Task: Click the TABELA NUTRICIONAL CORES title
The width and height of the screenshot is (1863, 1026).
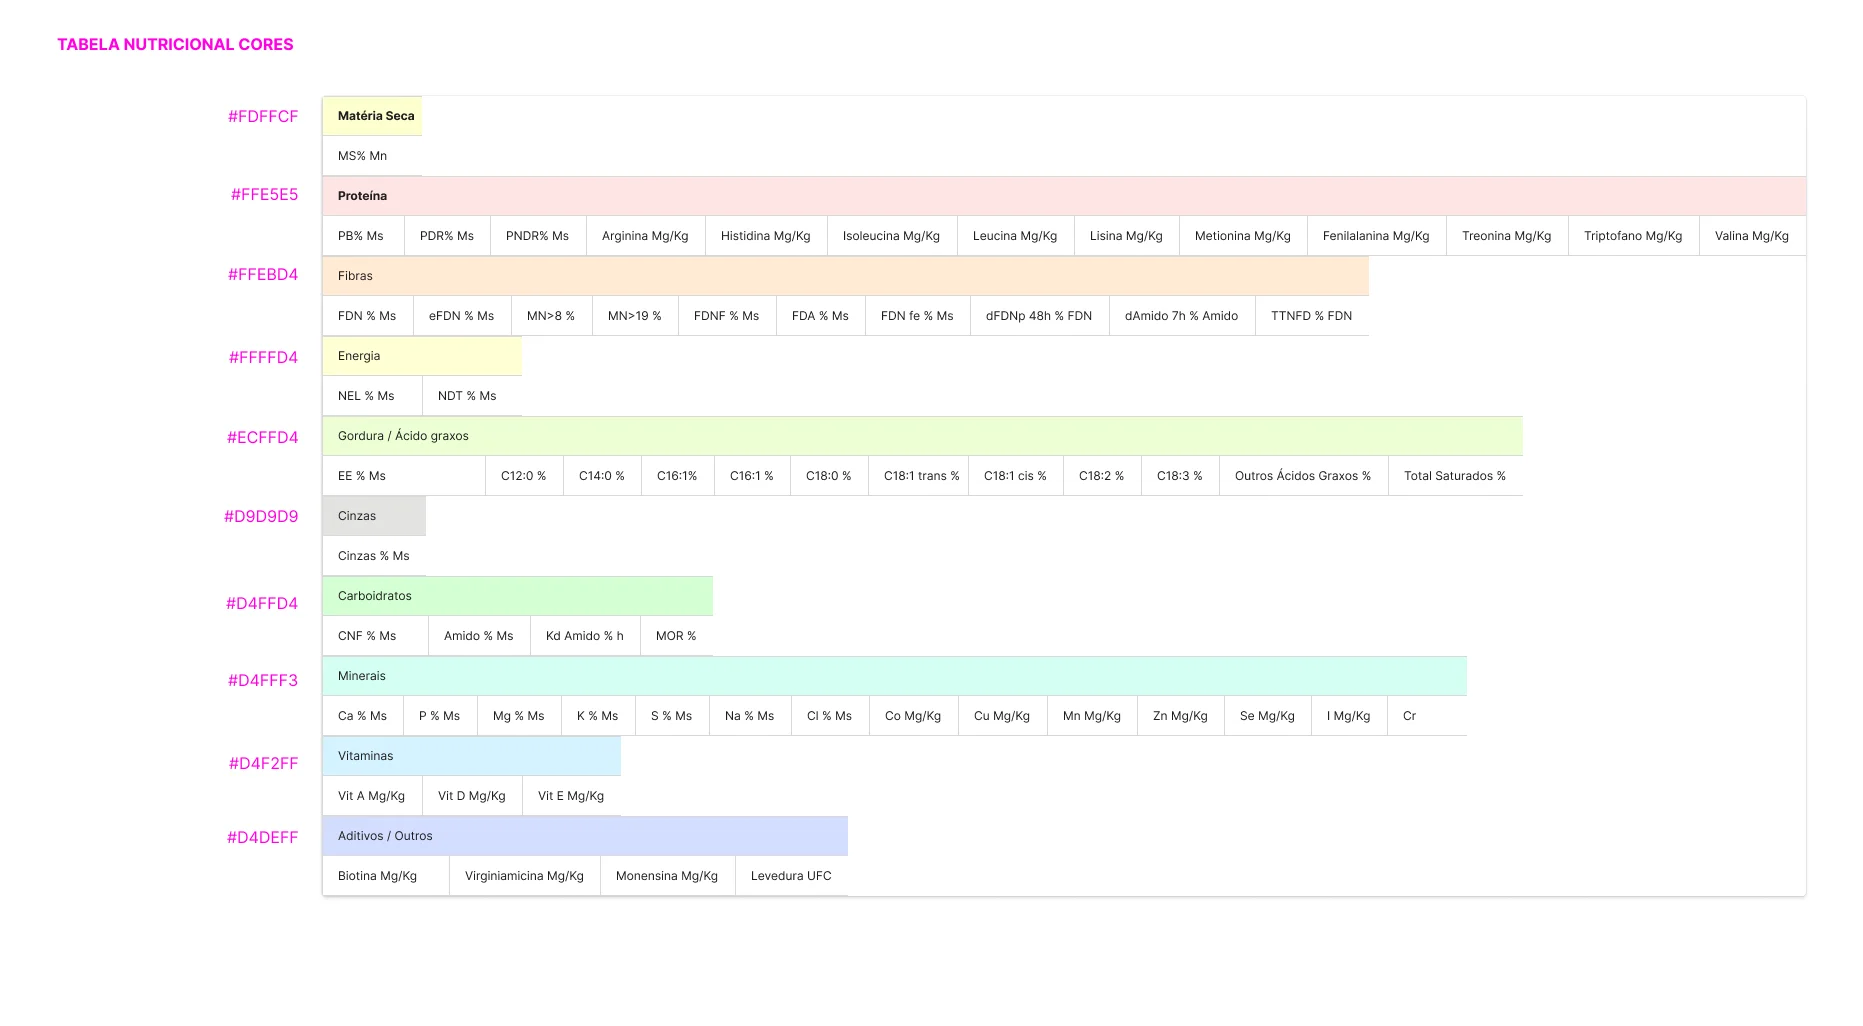Action: tap(175, 44)
